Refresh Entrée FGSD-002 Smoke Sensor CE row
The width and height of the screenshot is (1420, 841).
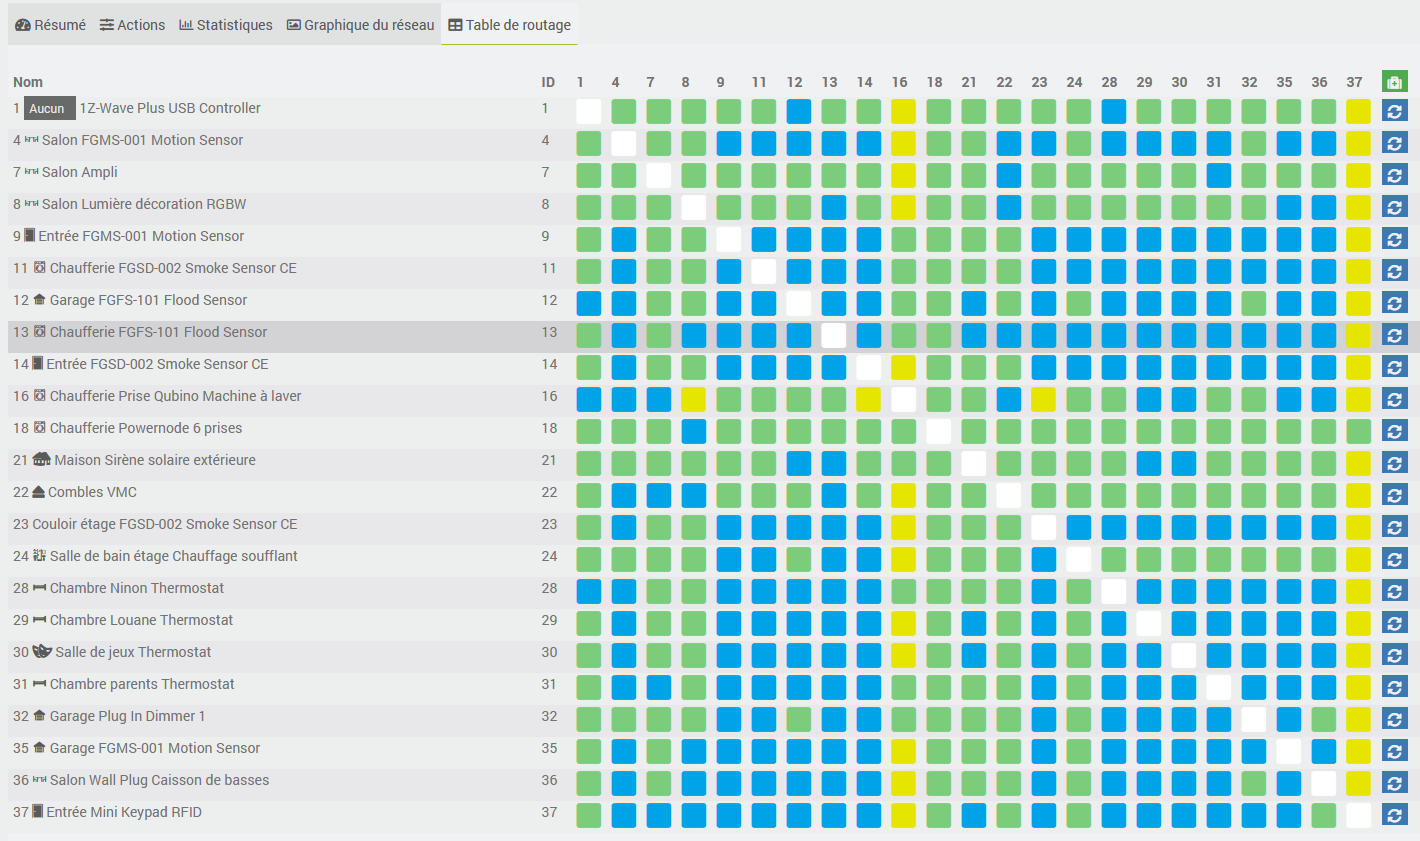coord(1395,367)
